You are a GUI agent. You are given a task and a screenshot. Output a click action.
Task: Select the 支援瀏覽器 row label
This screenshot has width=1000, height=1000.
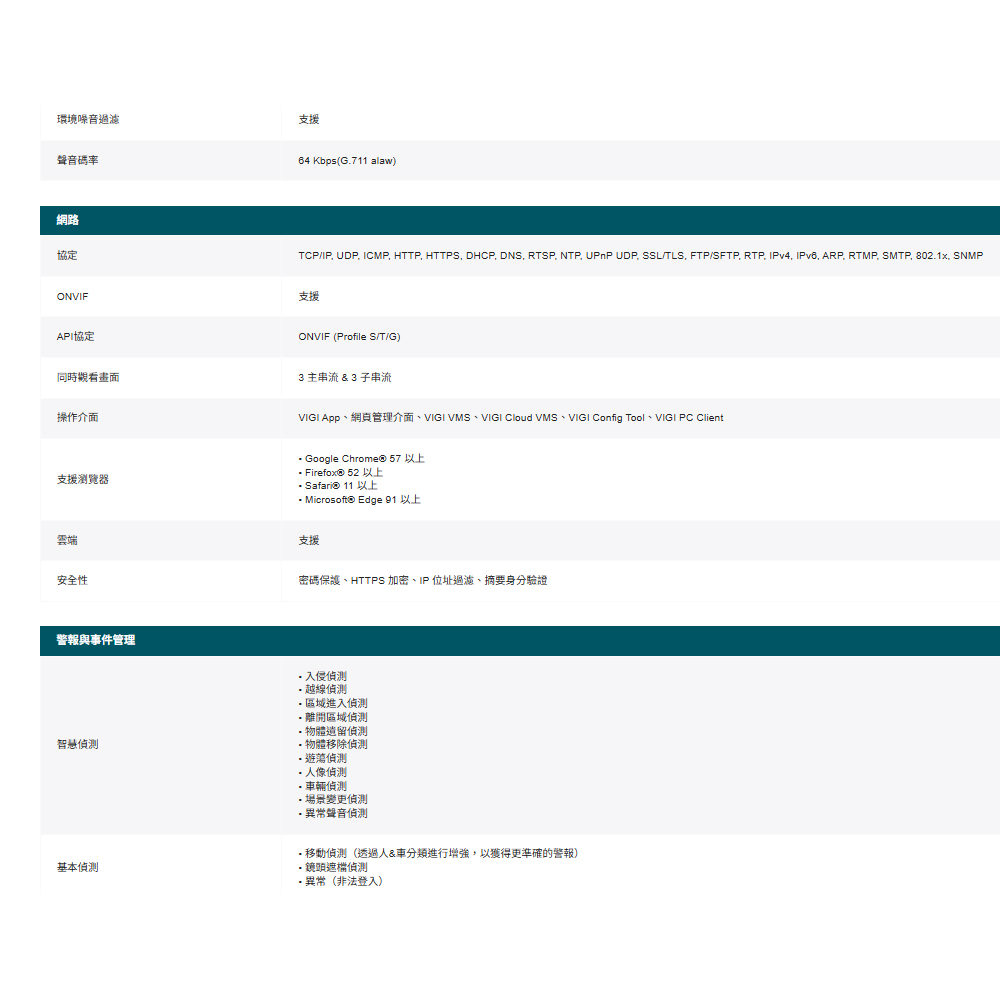[x=83, y=480]
